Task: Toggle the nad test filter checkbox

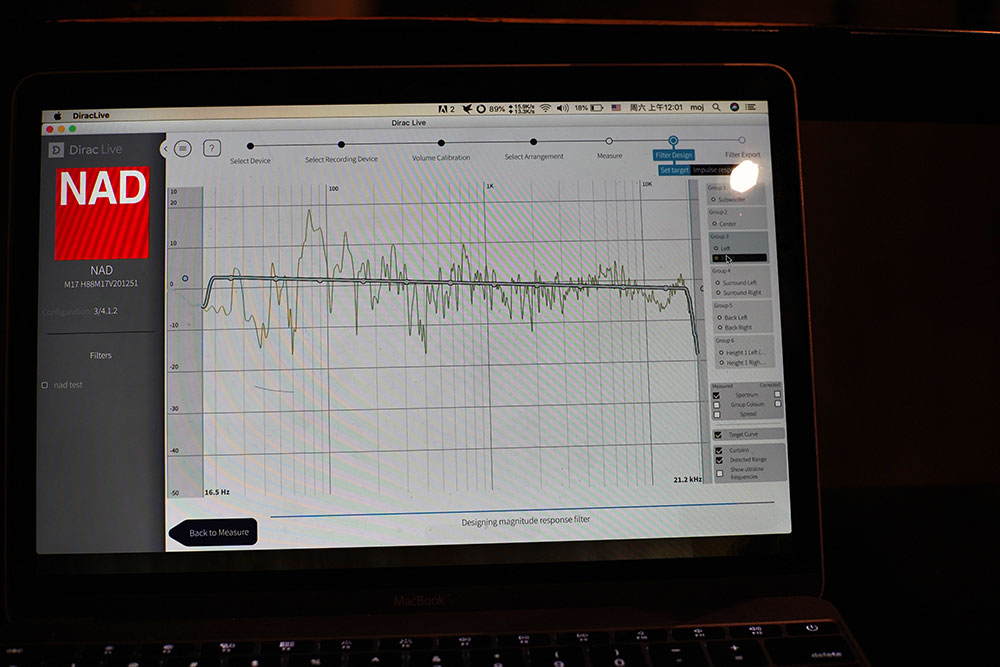Action: (x=45, y=385)
